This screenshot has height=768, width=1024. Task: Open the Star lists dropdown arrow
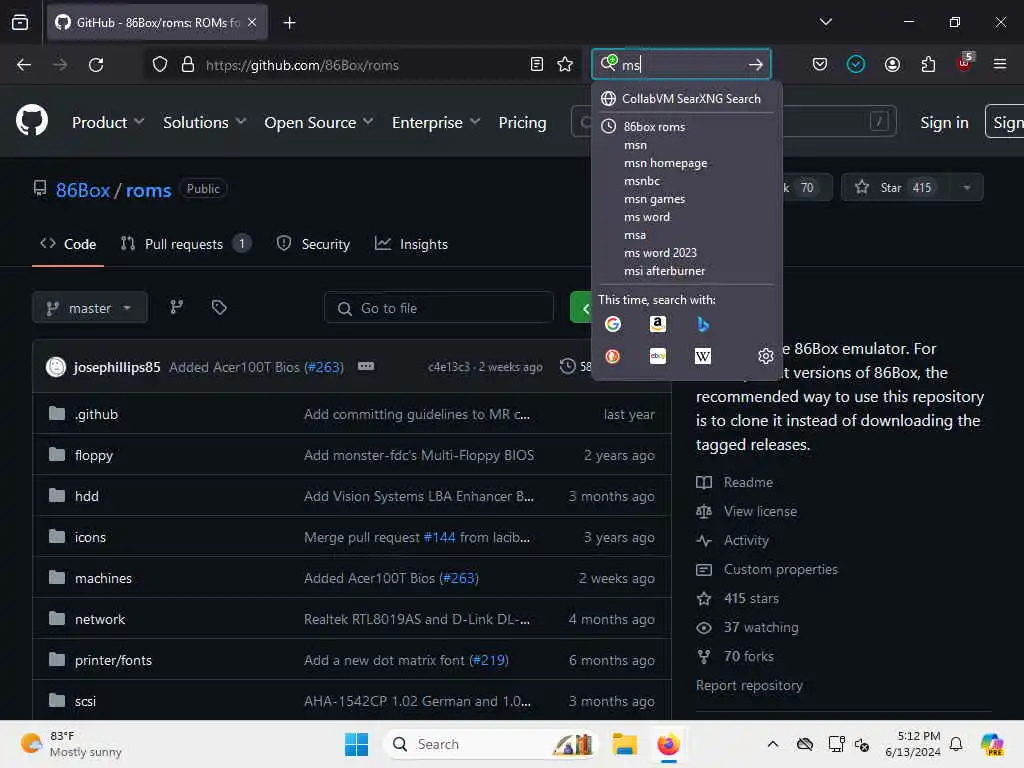tap(967, 187)
